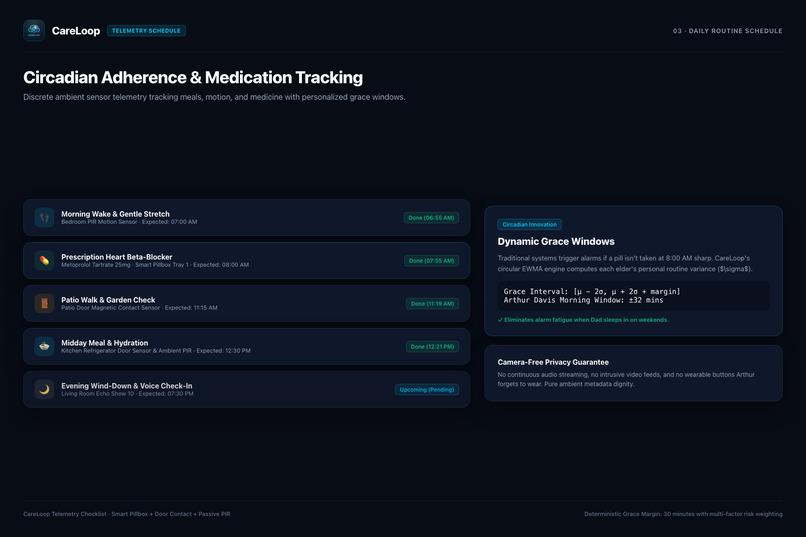The image size is (806, 537).
Task: Click the Grace Interval formula line
Action: point(592,291)
